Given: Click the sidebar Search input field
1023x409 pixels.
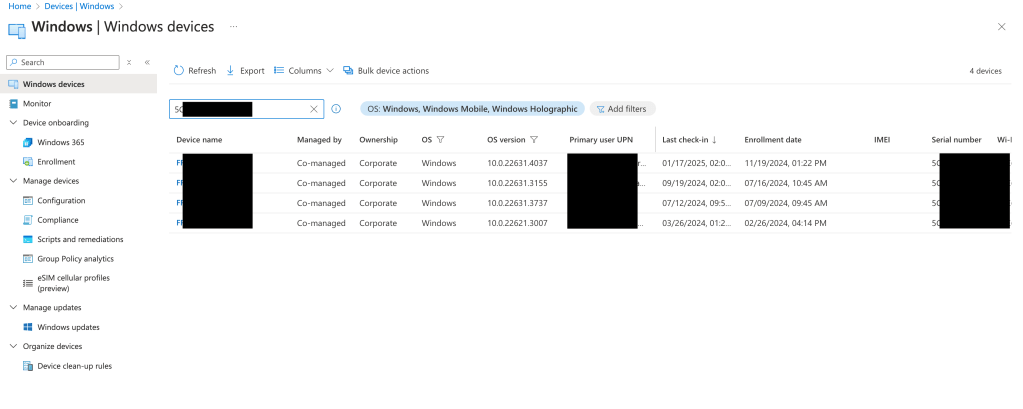Looking at the screenshot, I should point(65,62).
